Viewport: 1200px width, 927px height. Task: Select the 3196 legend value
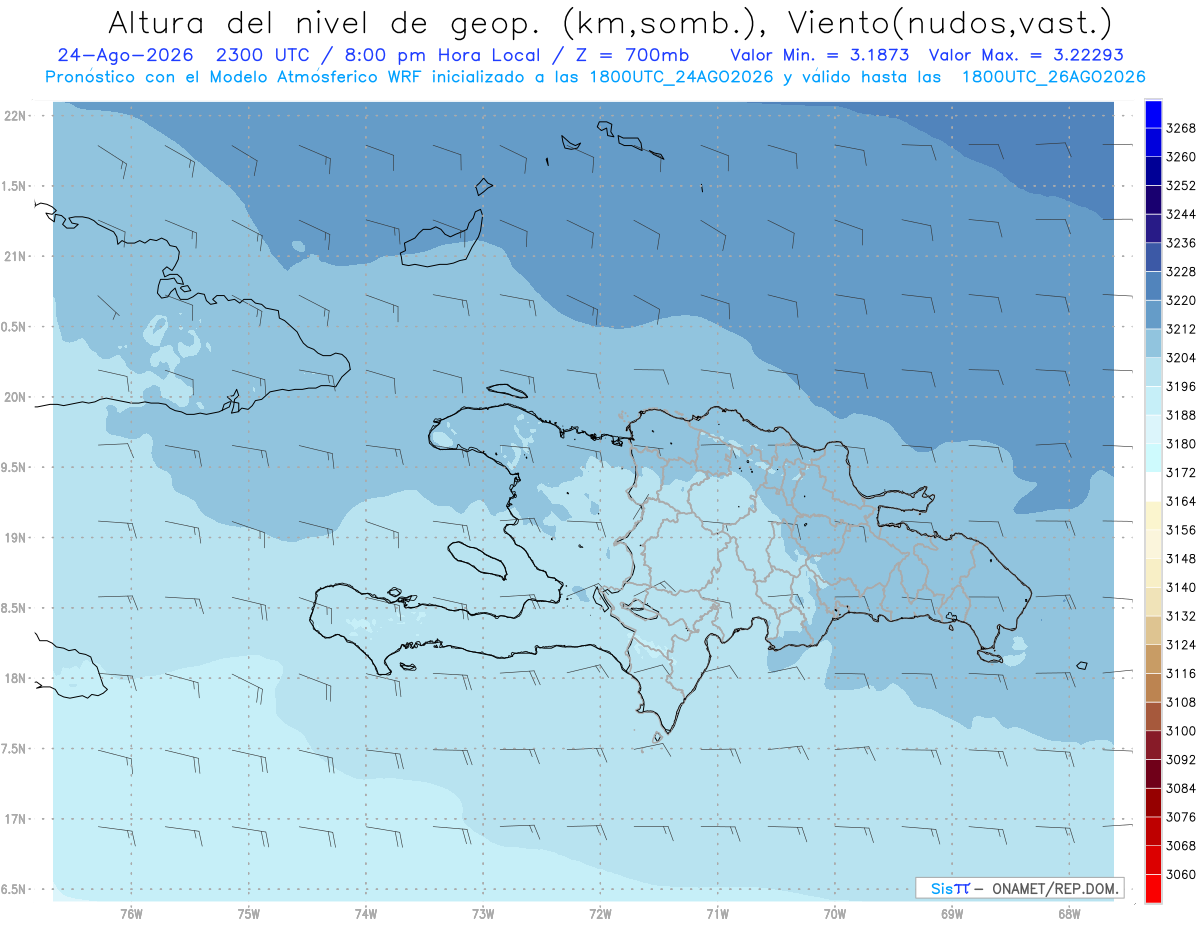click(x=1181, y=386)
